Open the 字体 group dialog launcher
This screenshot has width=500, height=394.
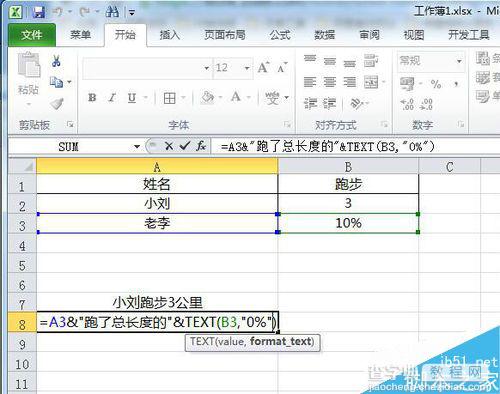click(287, 124)
